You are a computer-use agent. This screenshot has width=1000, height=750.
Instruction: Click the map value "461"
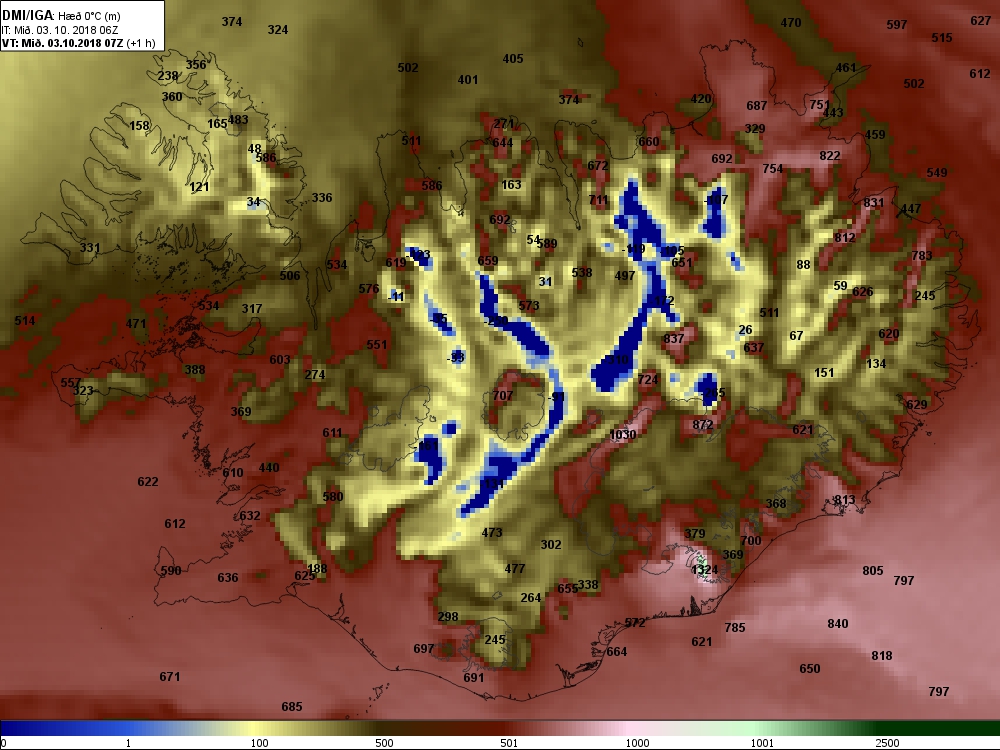point(846,68)
